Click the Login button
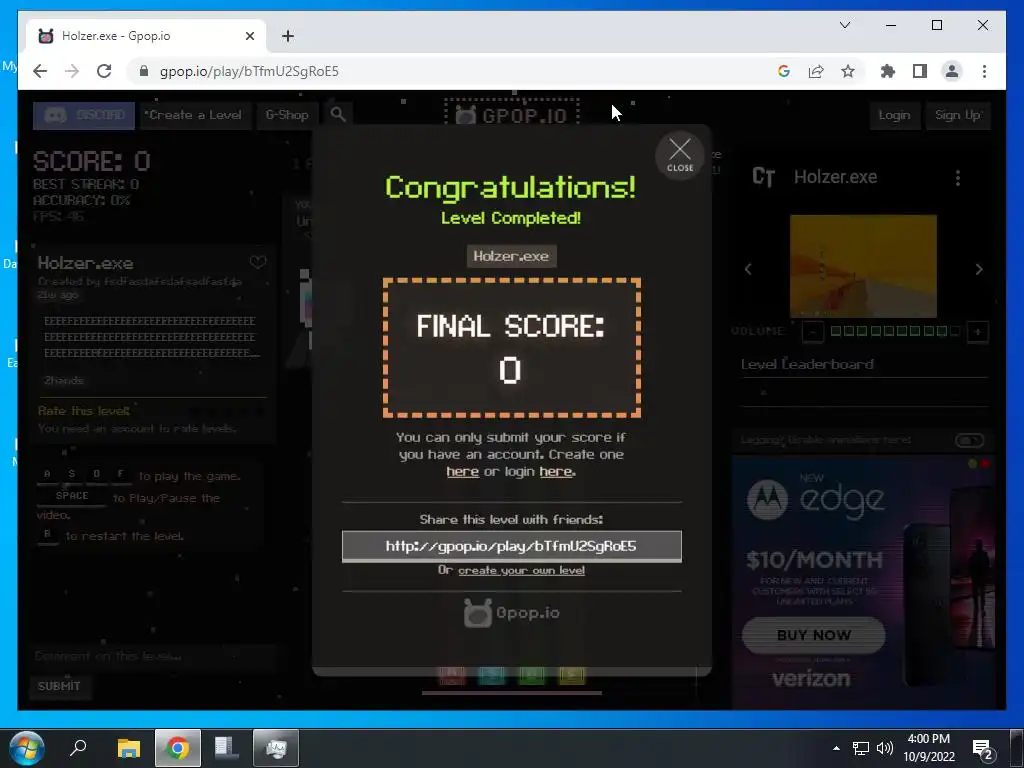 (x=894, y=115)
